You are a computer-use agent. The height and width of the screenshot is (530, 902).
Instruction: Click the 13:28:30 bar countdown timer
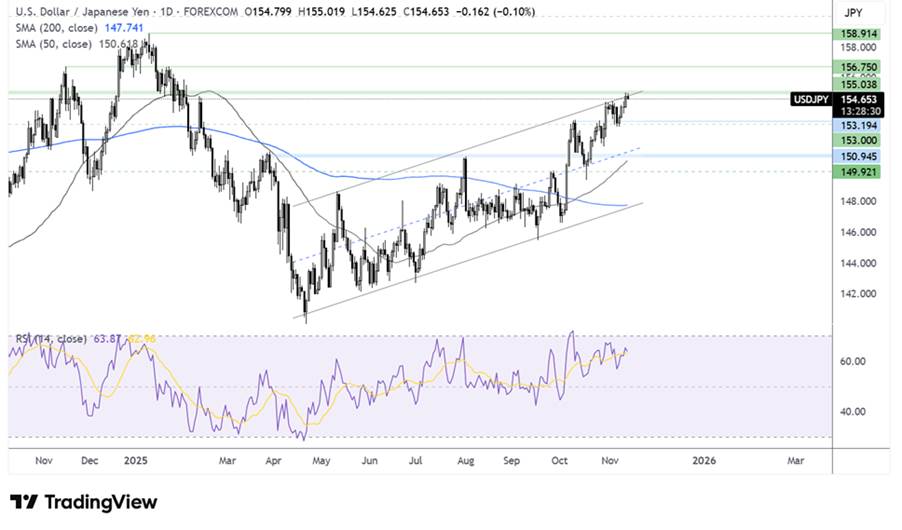(x=857, y=112)
